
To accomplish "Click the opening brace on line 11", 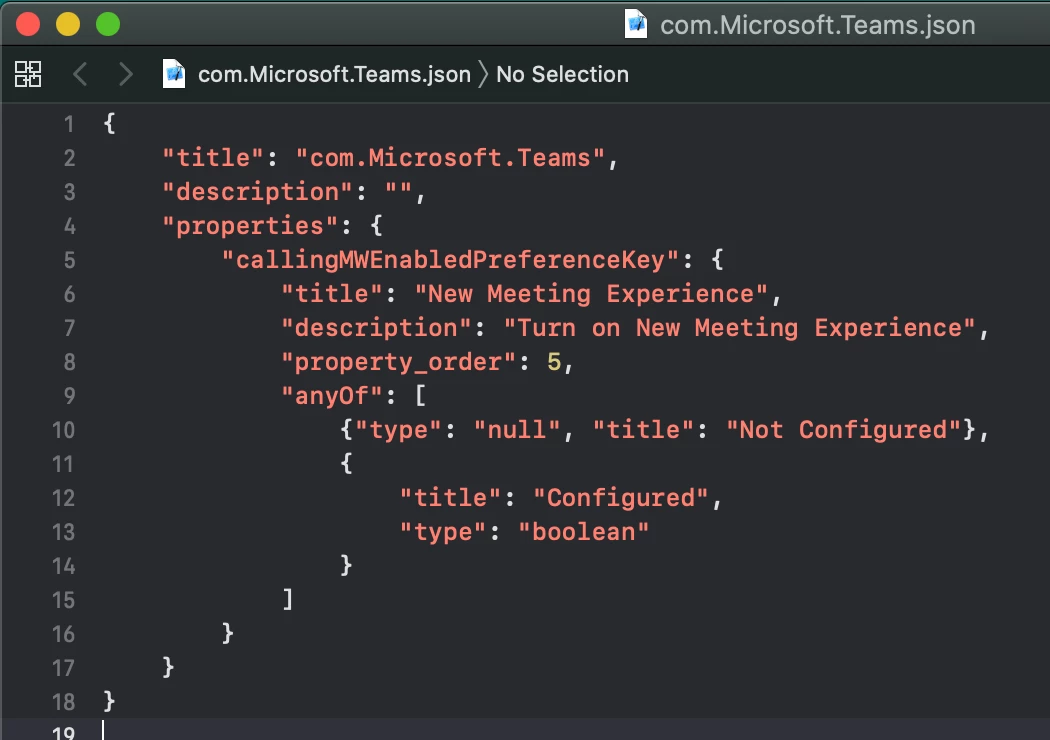I will click(x=346, y=463).
